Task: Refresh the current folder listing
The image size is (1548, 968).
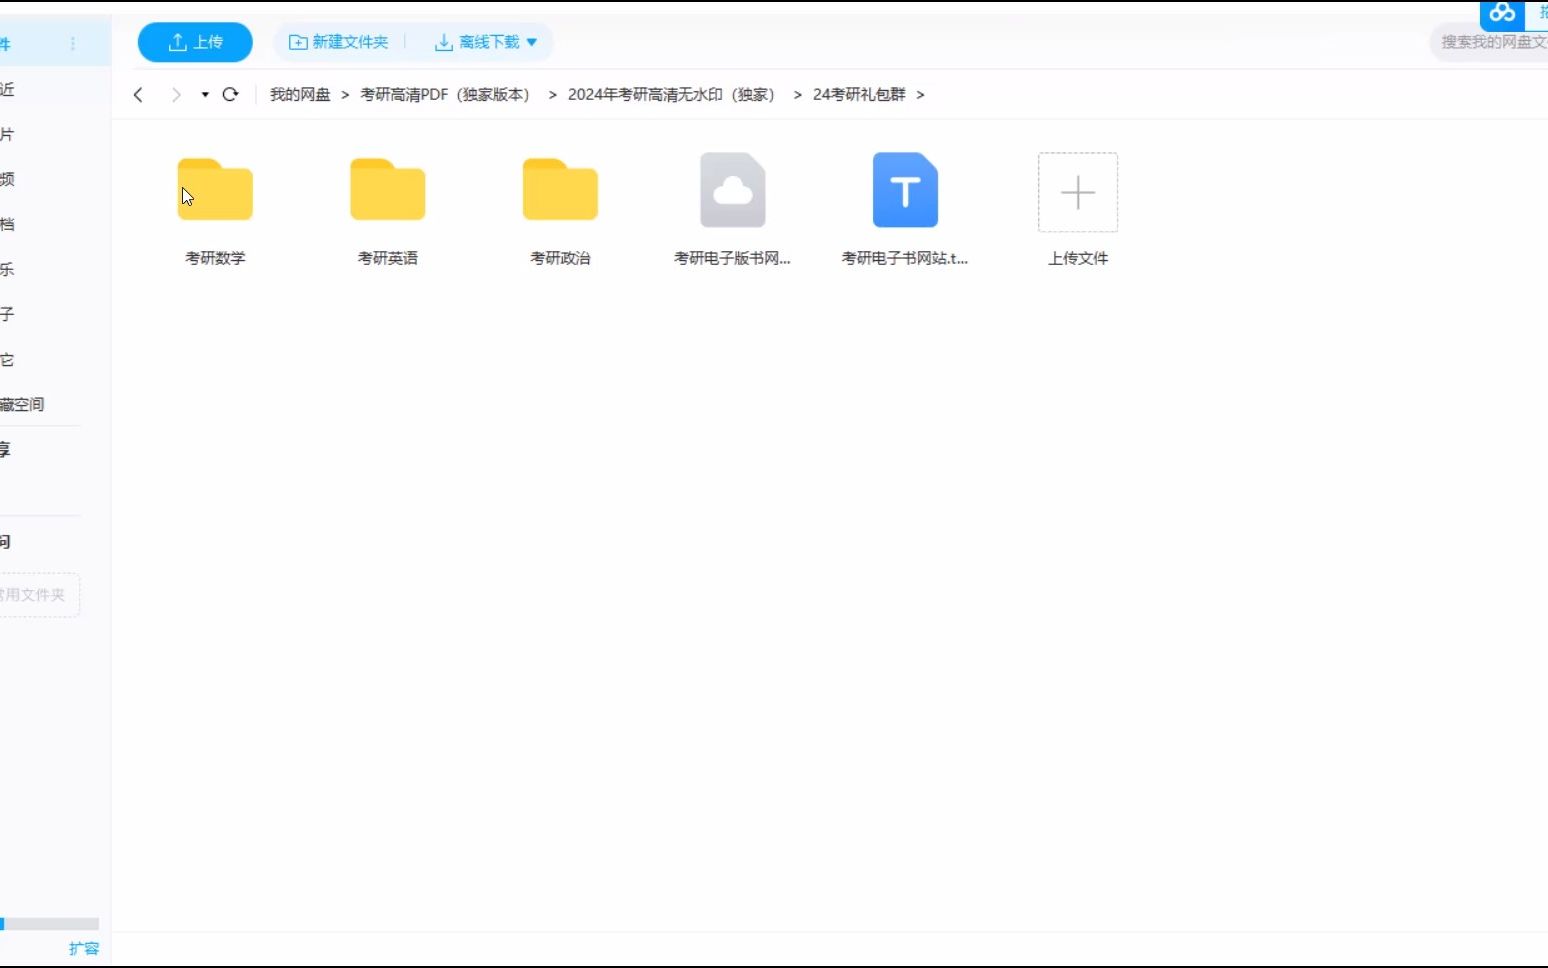Action: point(230,94)
